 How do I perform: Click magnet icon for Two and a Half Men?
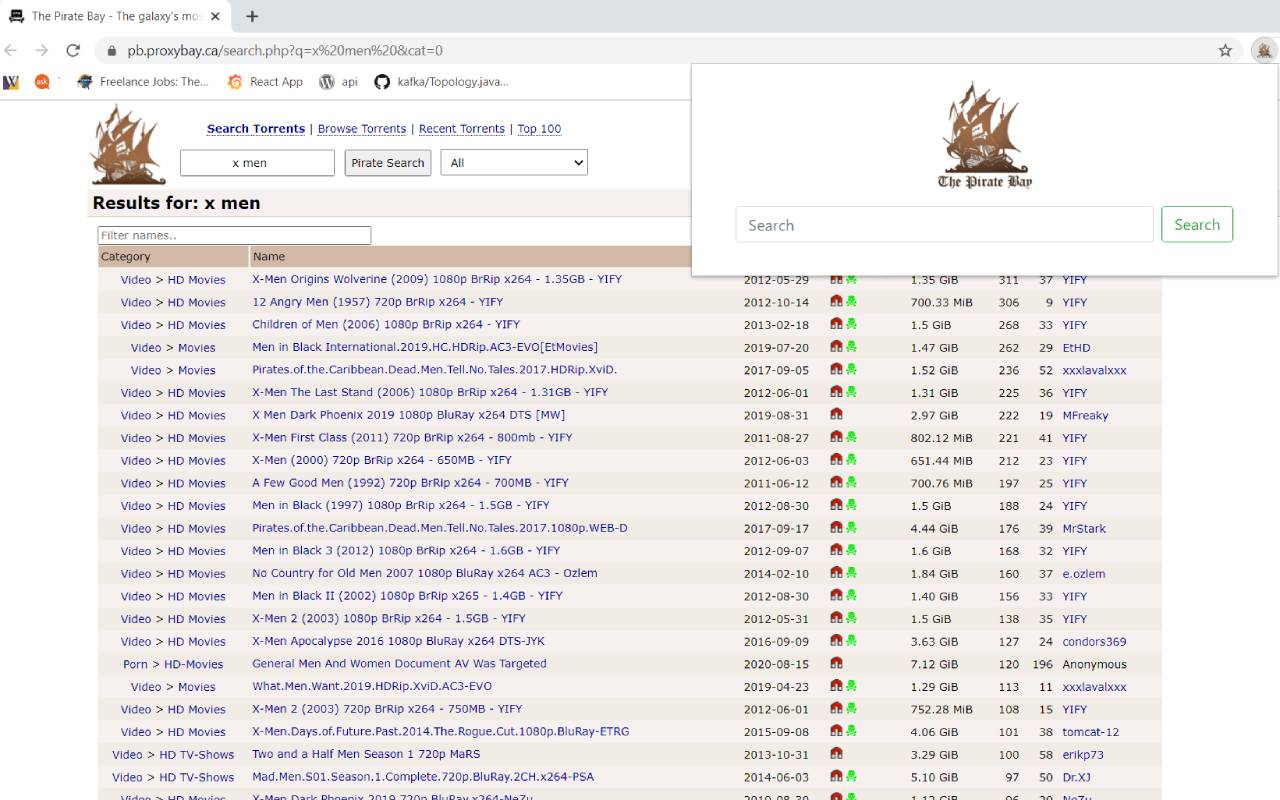836,754
